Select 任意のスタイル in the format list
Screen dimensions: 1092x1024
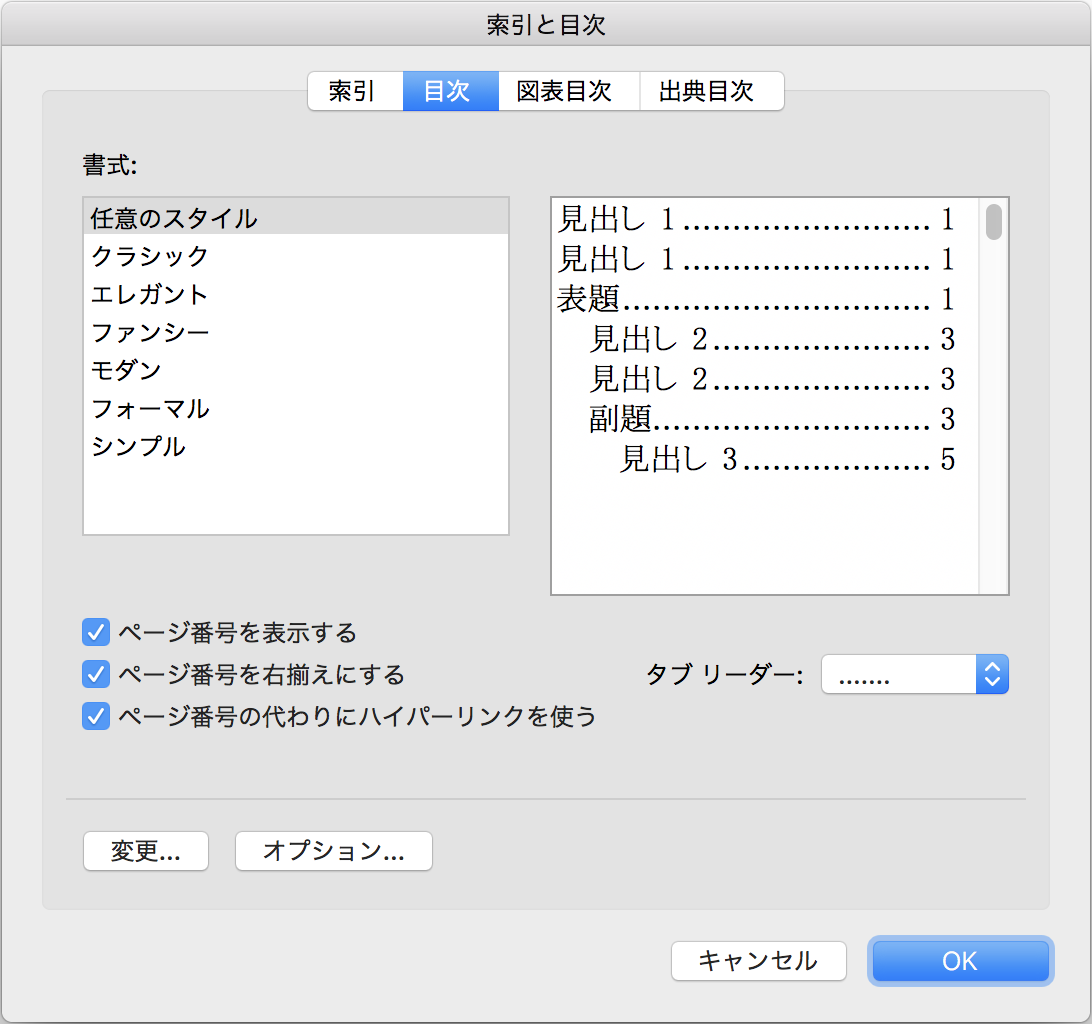click(x=175, y=218)
